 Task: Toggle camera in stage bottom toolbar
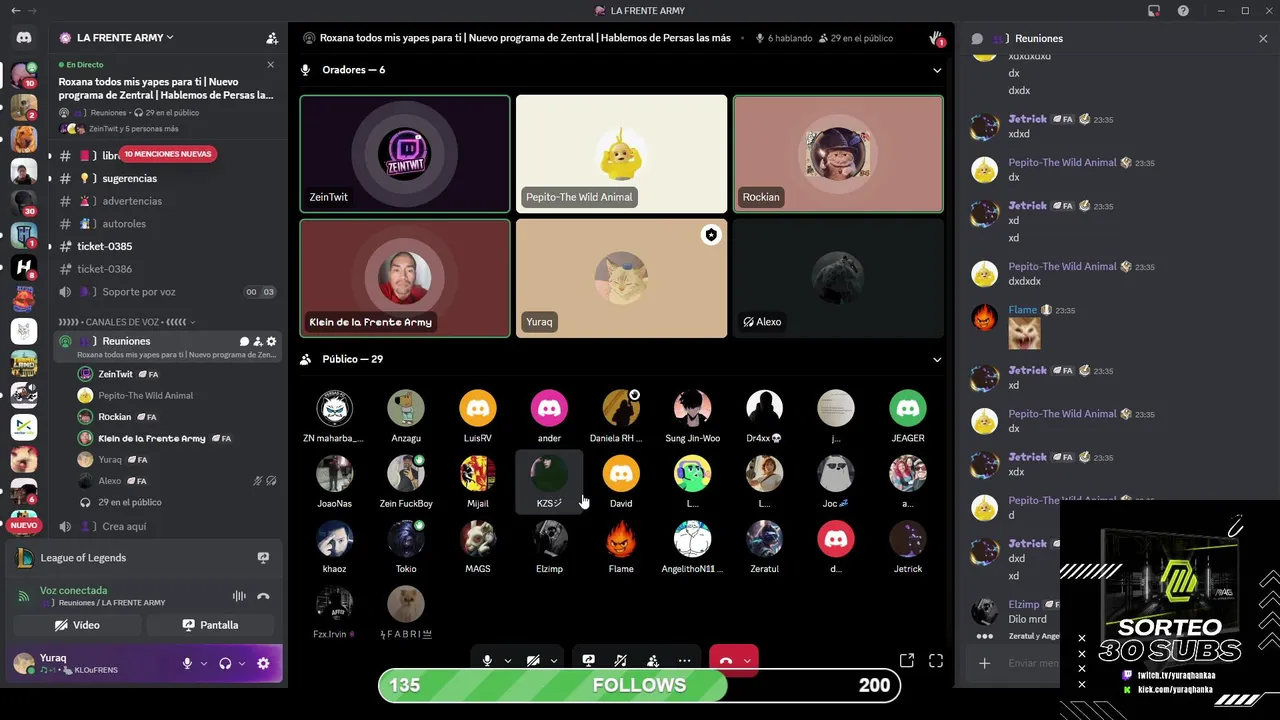click(x=533, y=661)
